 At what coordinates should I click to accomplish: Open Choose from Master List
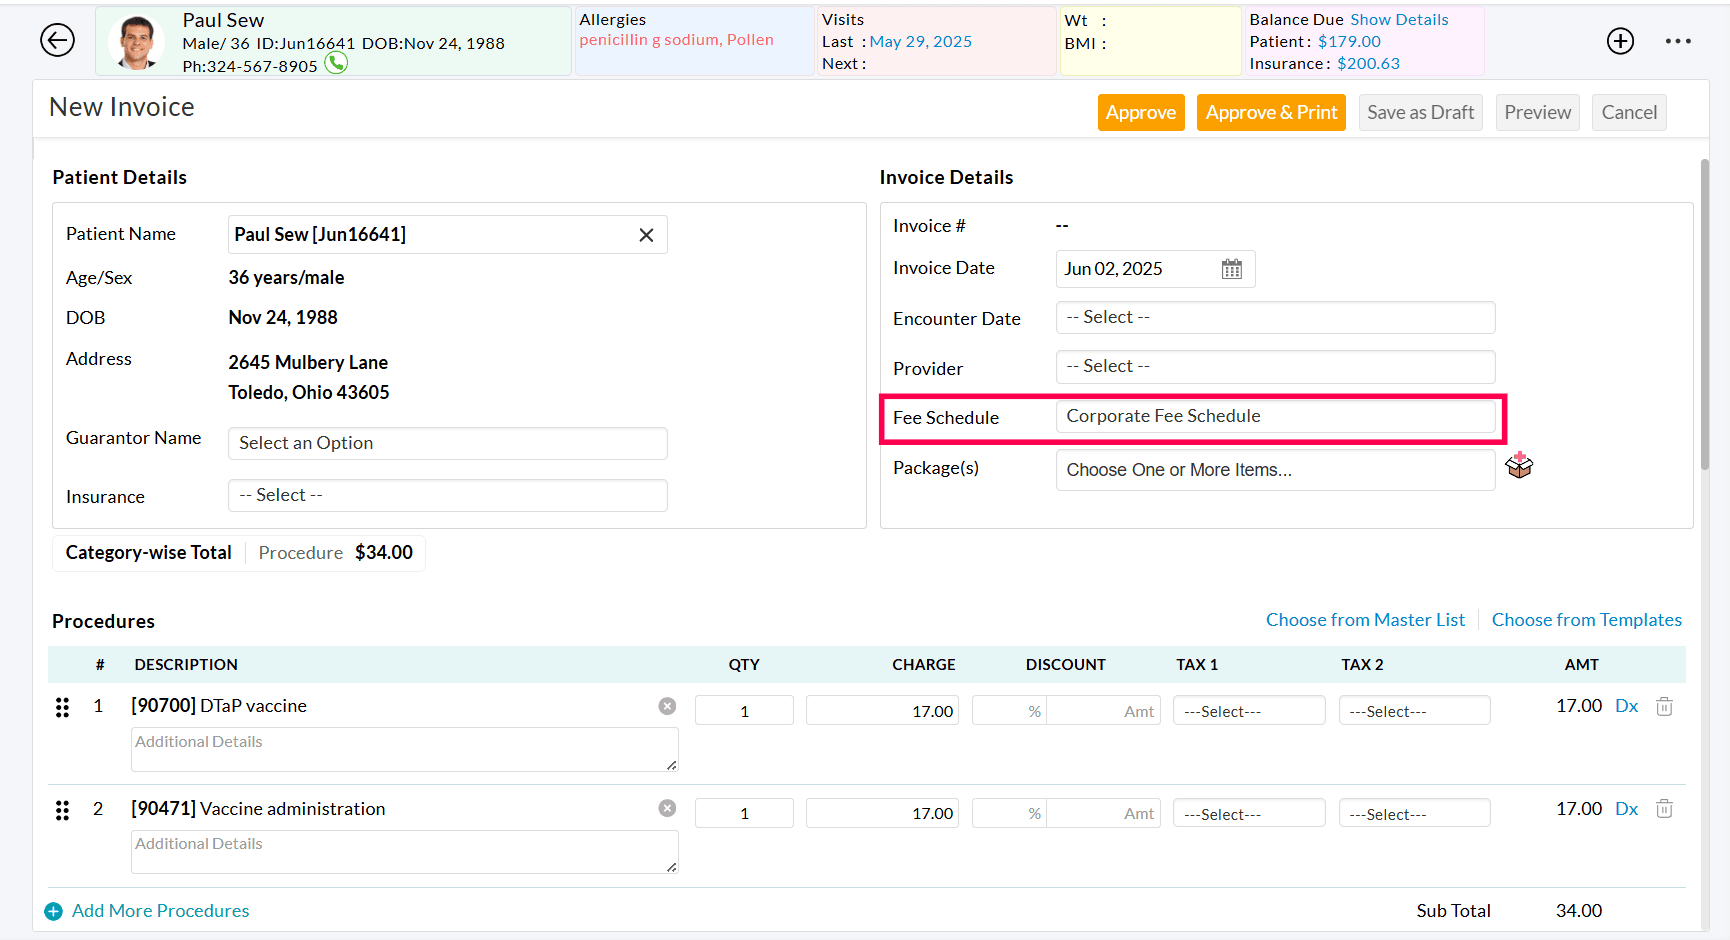pyautogui.click(x=1365, y=619)
